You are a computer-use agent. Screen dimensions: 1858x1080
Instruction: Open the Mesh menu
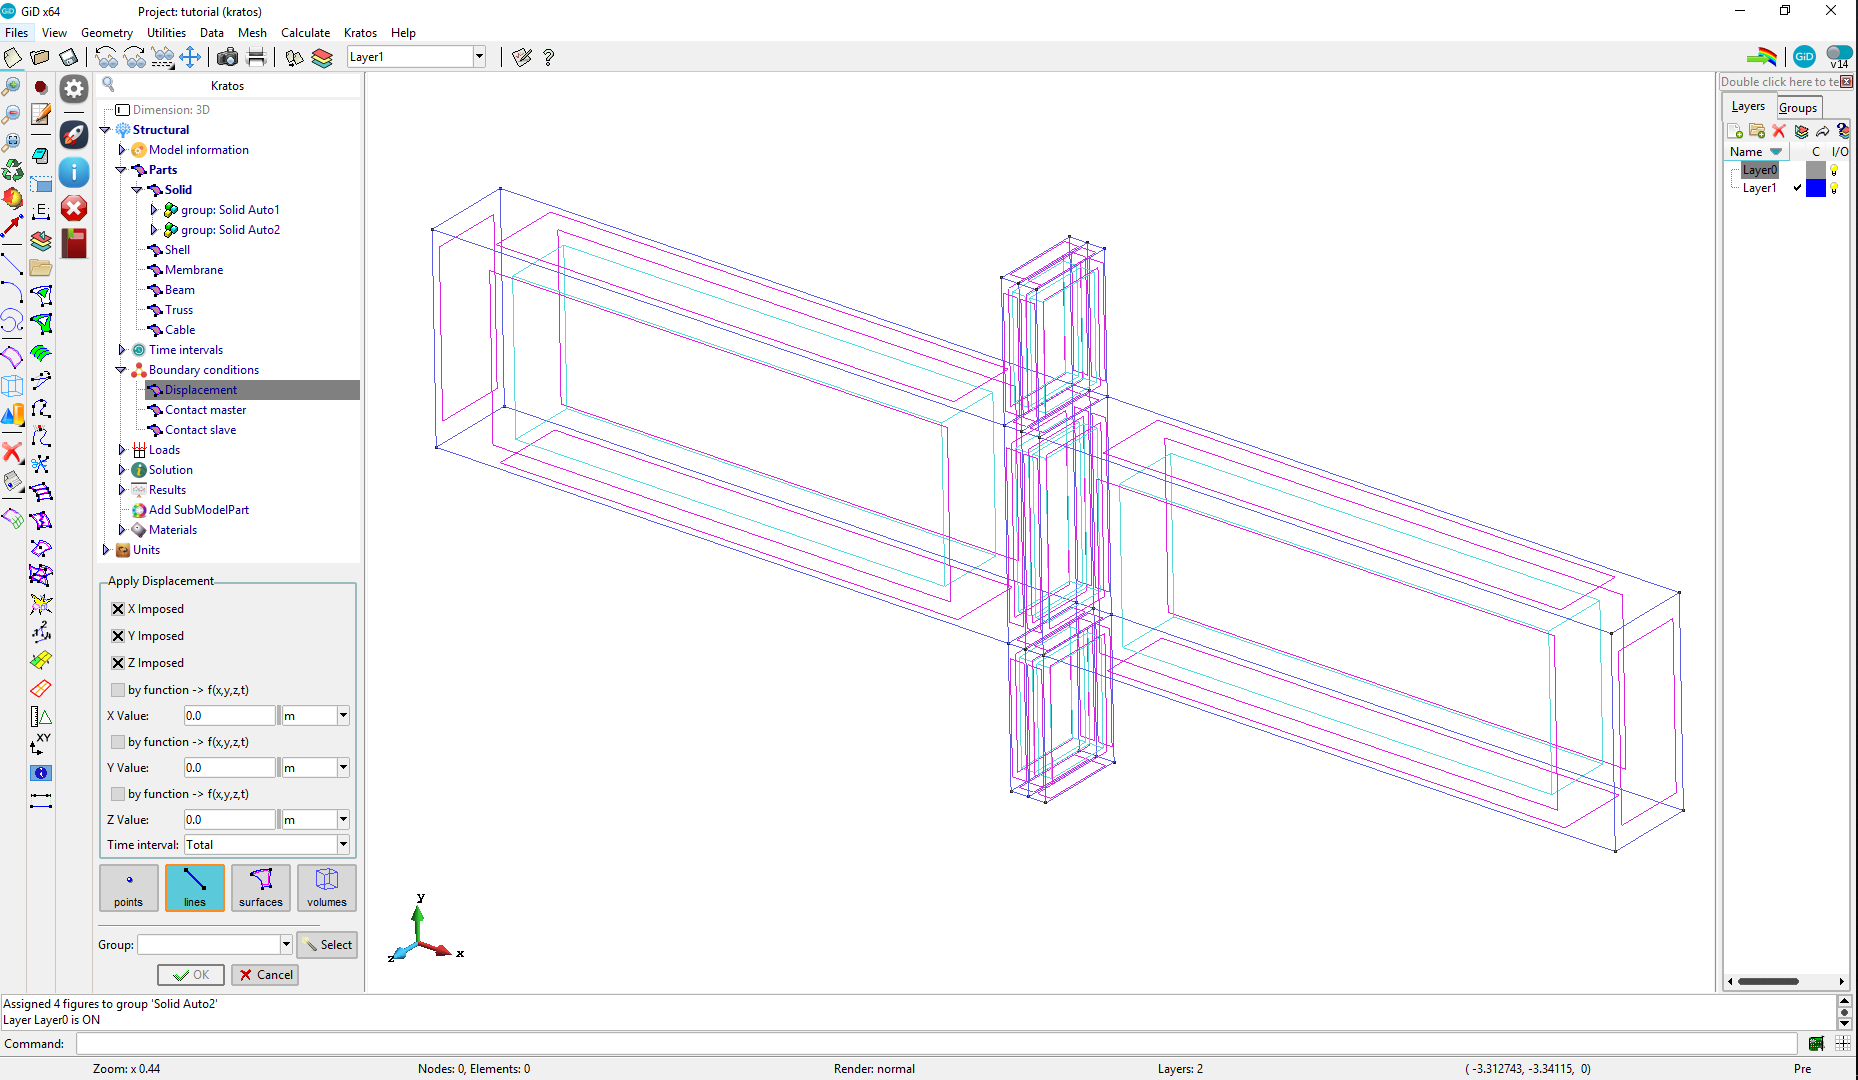[252, 33]
